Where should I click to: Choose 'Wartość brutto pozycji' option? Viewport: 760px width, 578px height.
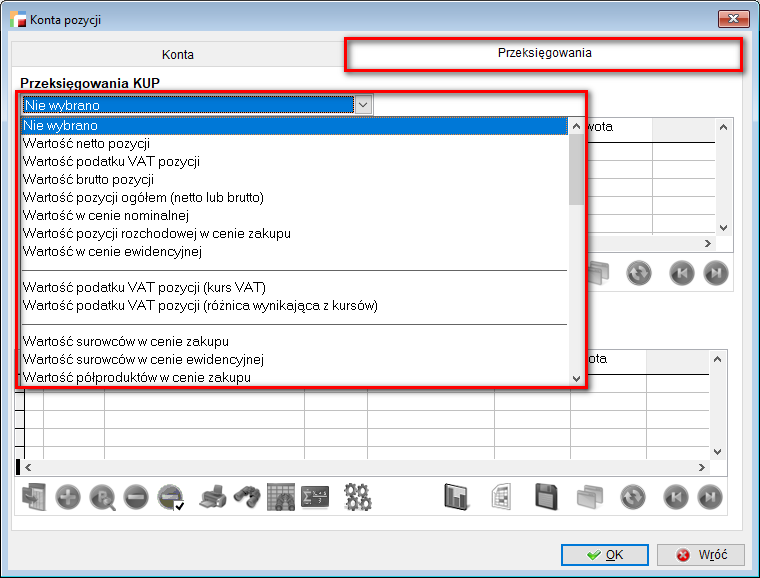coord(88,180)
